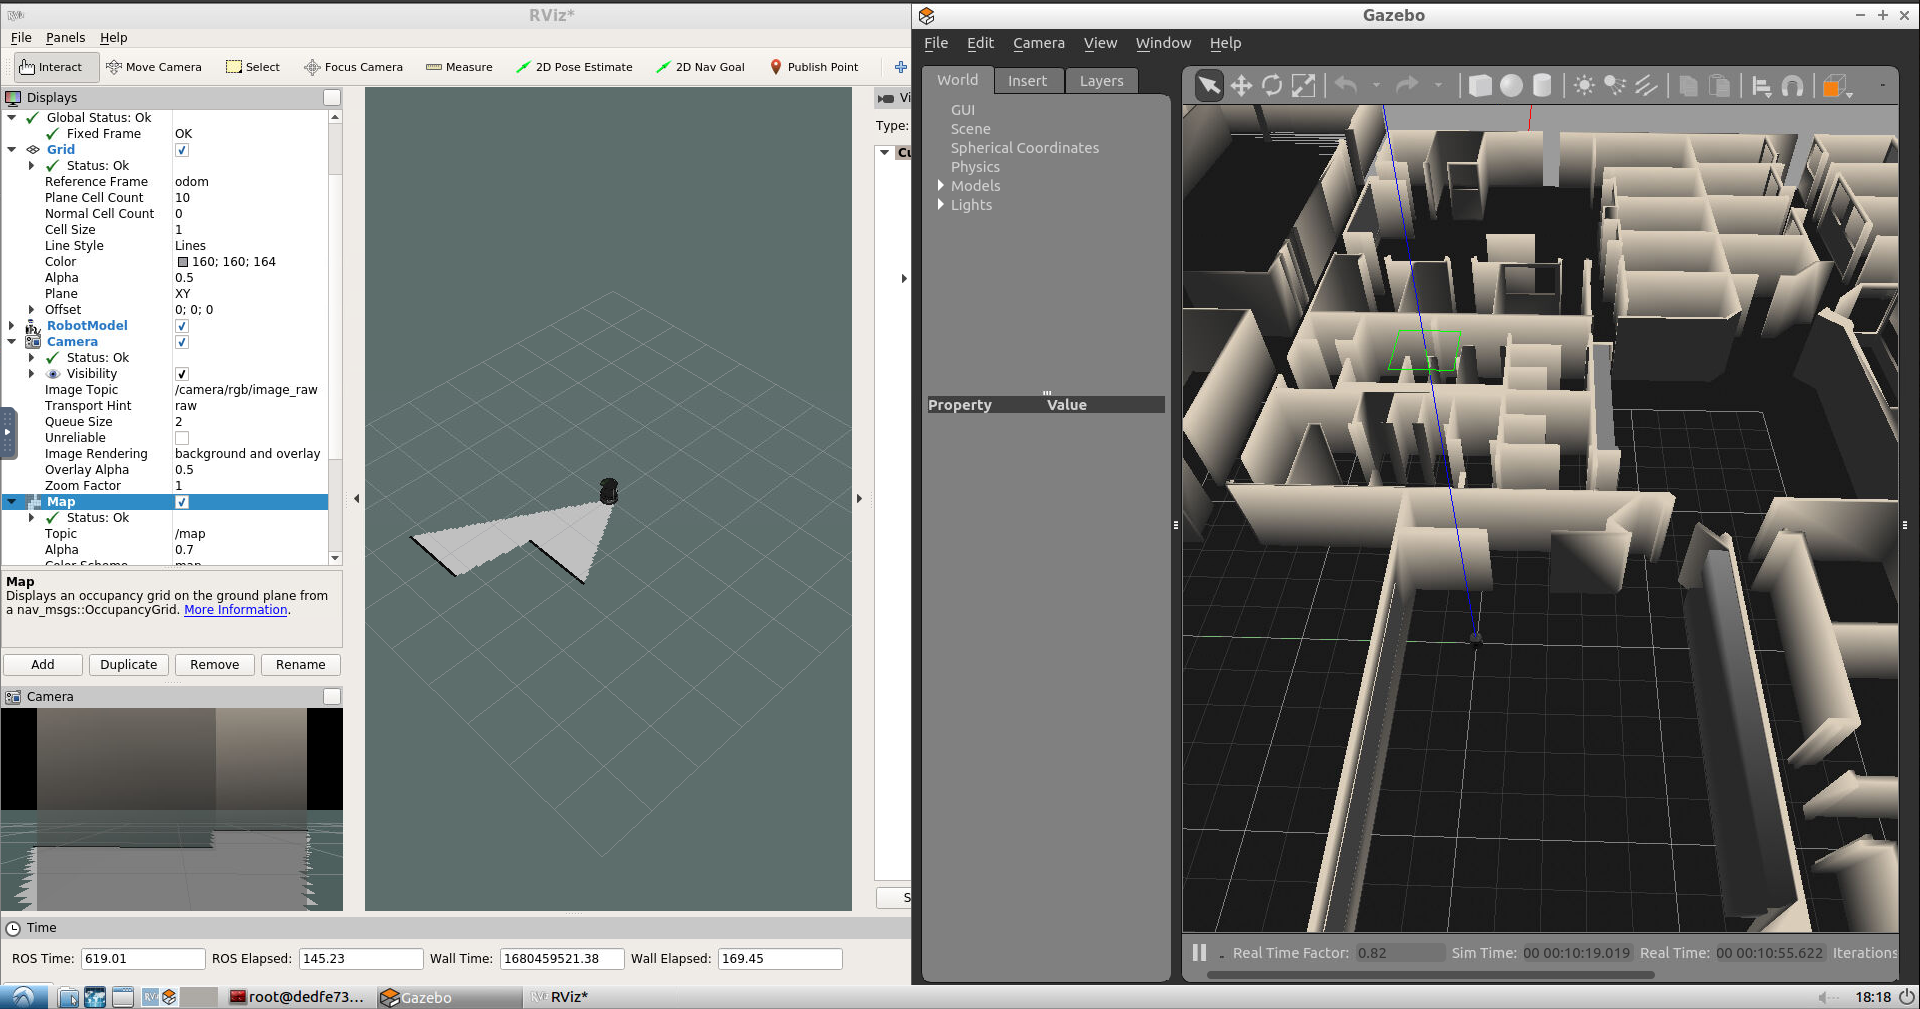Insert a sphere shape in Gazebo

click(x=1511, y=85)
